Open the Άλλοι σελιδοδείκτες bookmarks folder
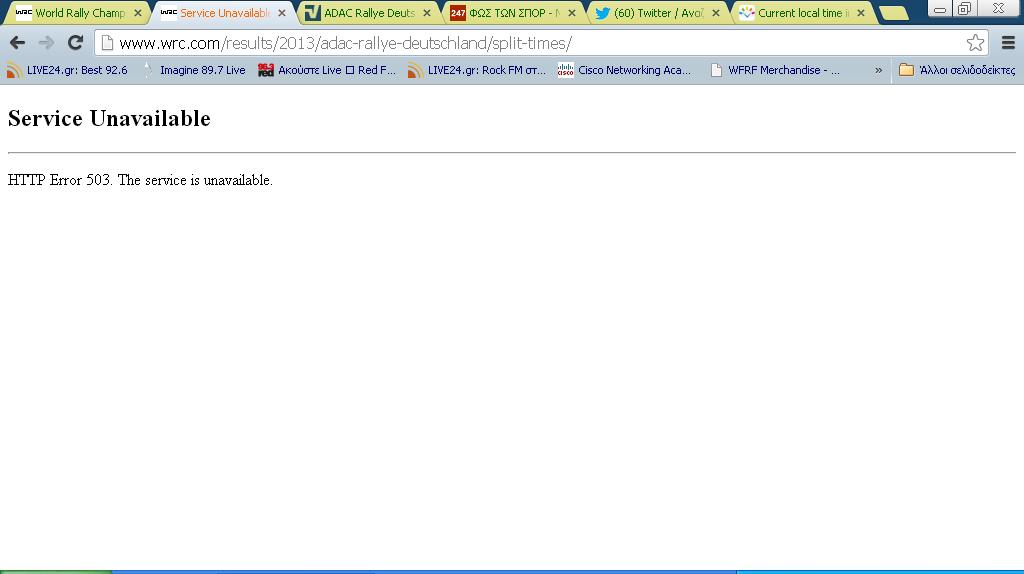The width and height of the screenshot is (1024, 574). click(x=957, y=70)
